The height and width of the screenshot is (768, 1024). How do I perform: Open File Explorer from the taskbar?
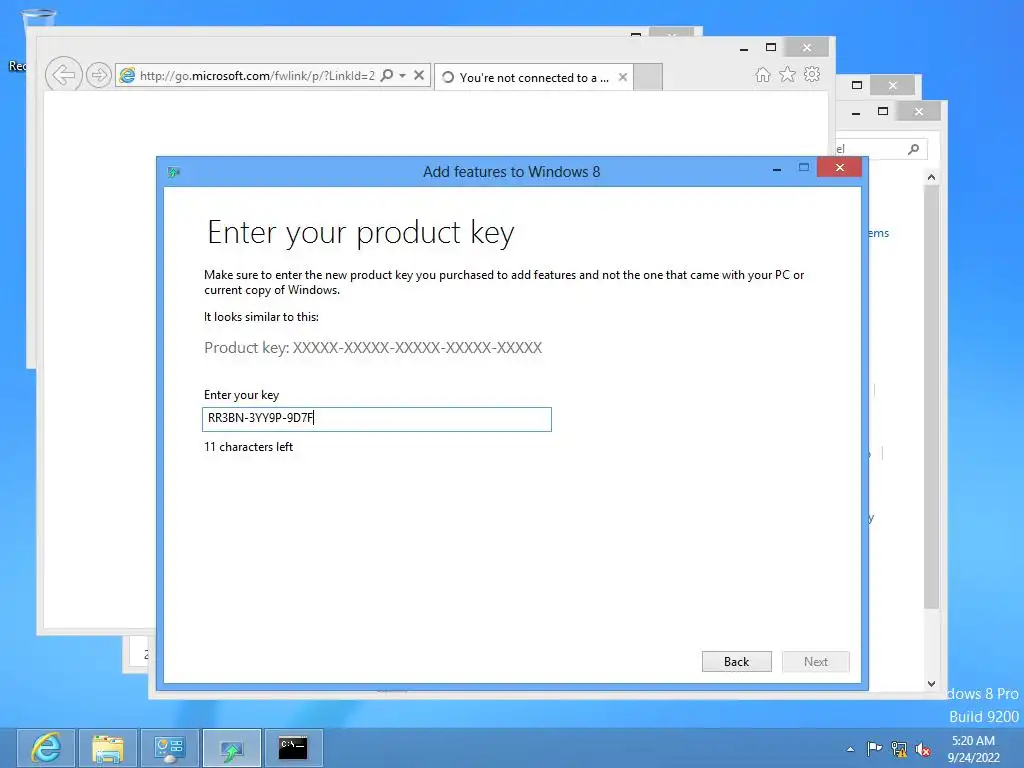108,748
